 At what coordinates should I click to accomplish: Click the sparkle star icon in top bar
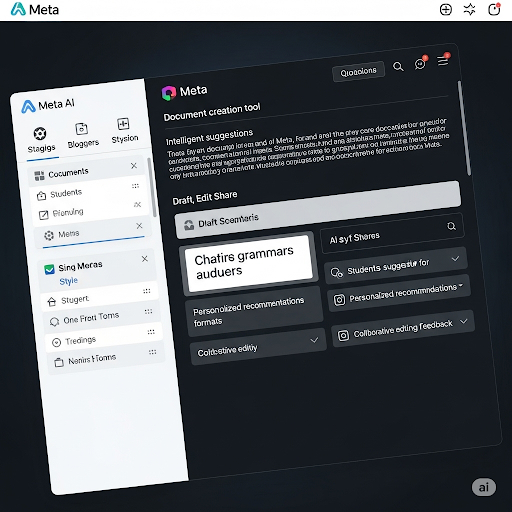[469, 10]
